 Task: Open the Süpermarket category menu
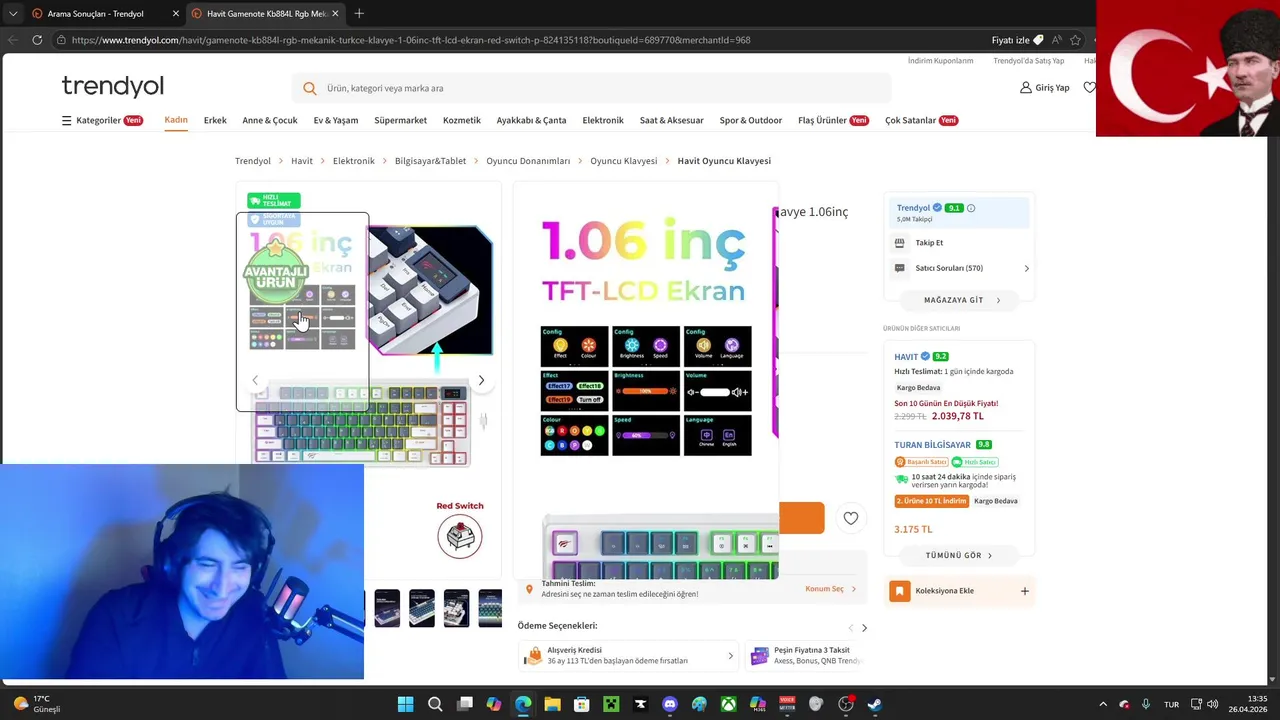click(x=400, y=120)
